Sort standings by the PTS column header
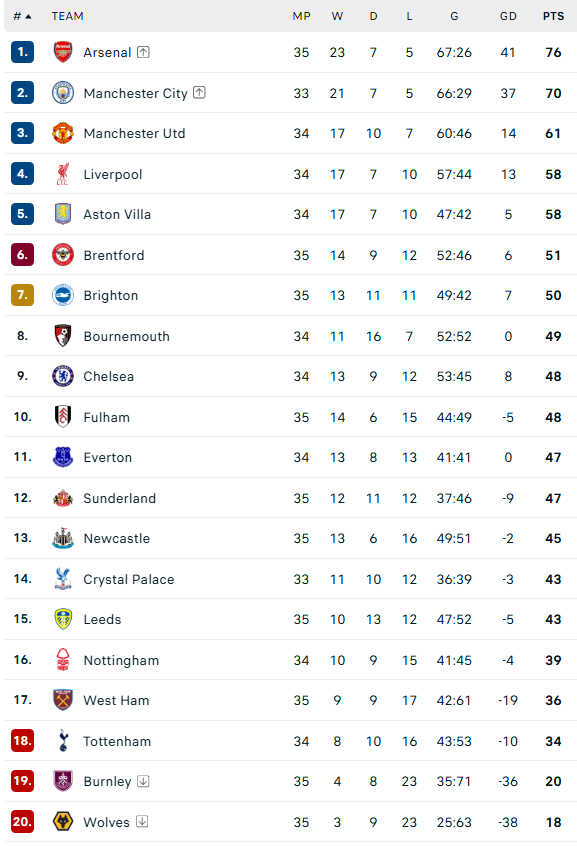 coord(553,16)
